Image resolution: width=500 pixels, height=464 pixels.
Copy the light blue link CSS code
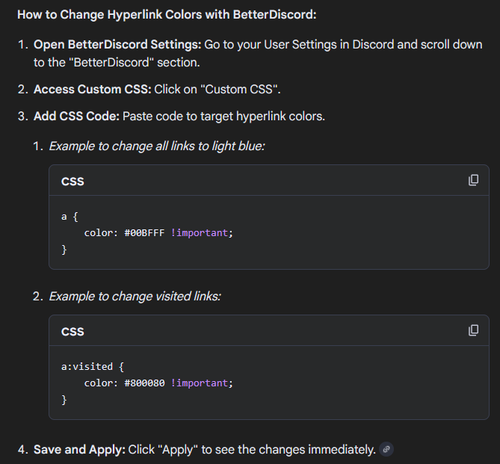[473, 180]
